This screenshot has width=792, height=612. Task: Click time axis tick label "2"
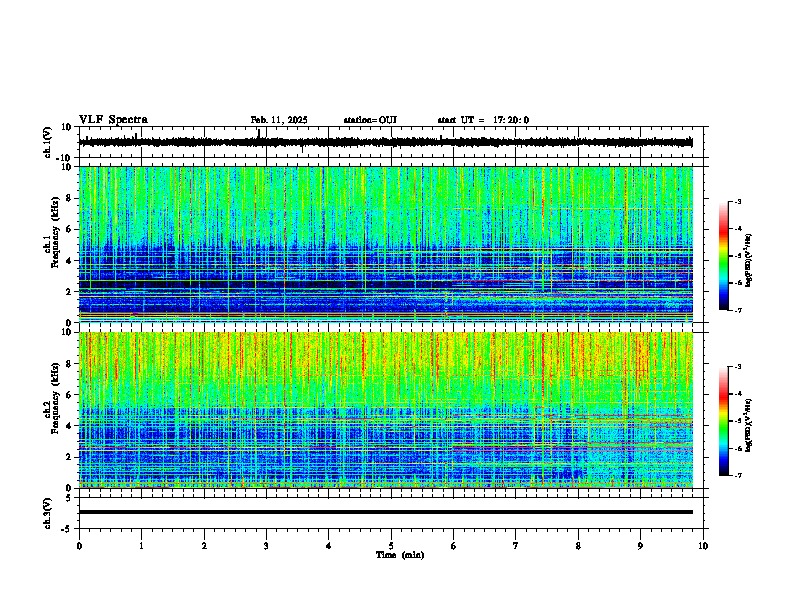coord(204,546)
